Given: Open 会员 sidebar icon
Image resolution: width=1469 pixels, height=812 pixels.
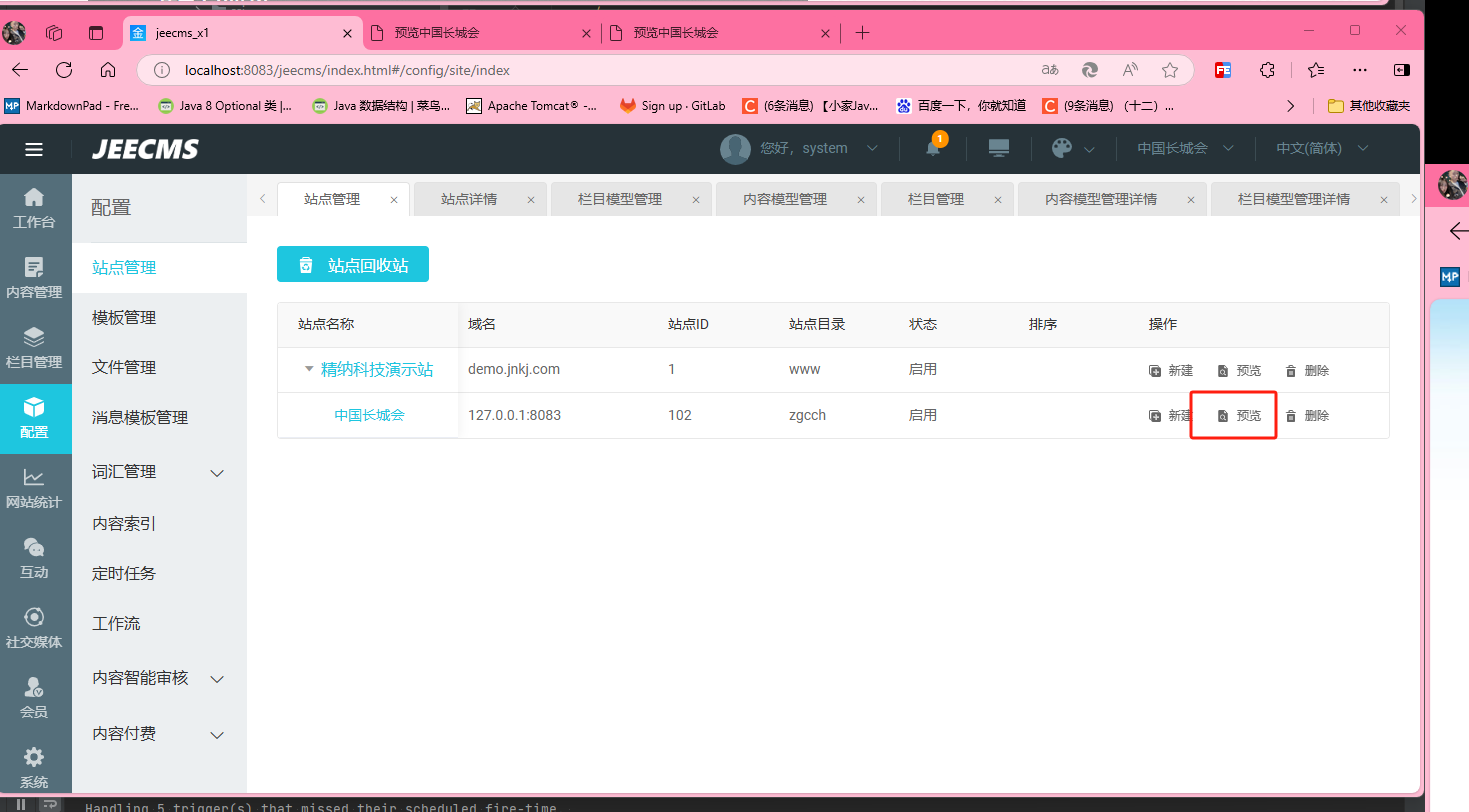Looking at the screenshot, I should coord(34,698).
